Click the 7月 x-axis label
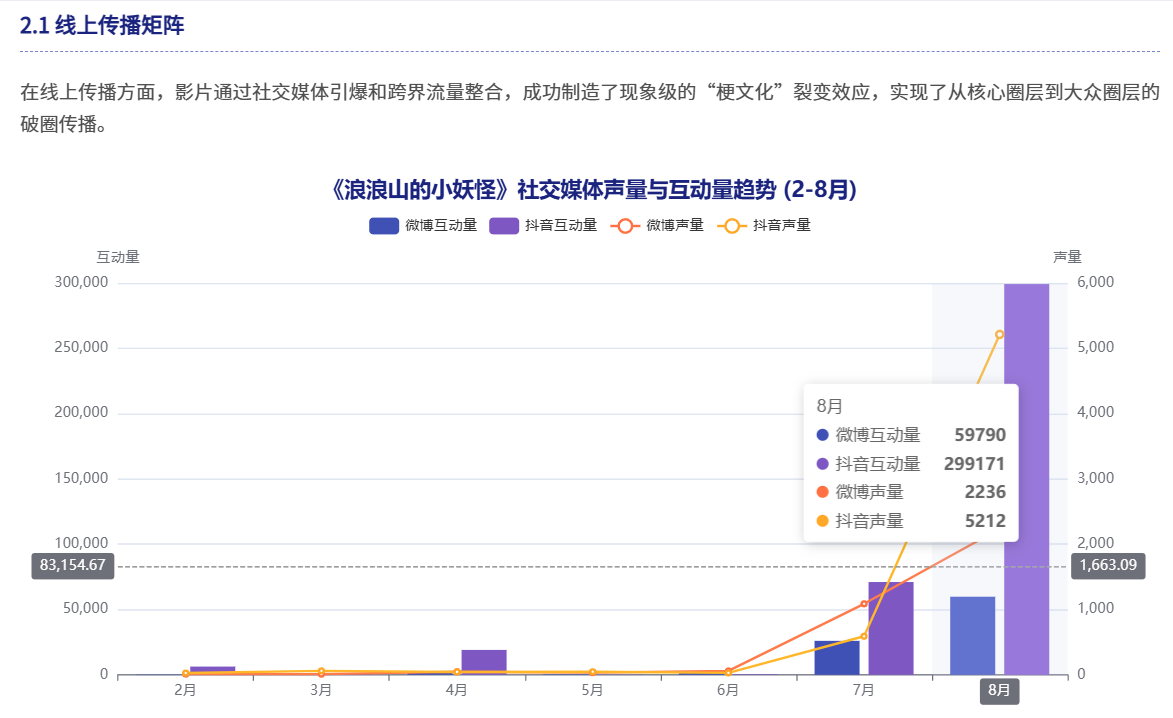 (864, 690)
